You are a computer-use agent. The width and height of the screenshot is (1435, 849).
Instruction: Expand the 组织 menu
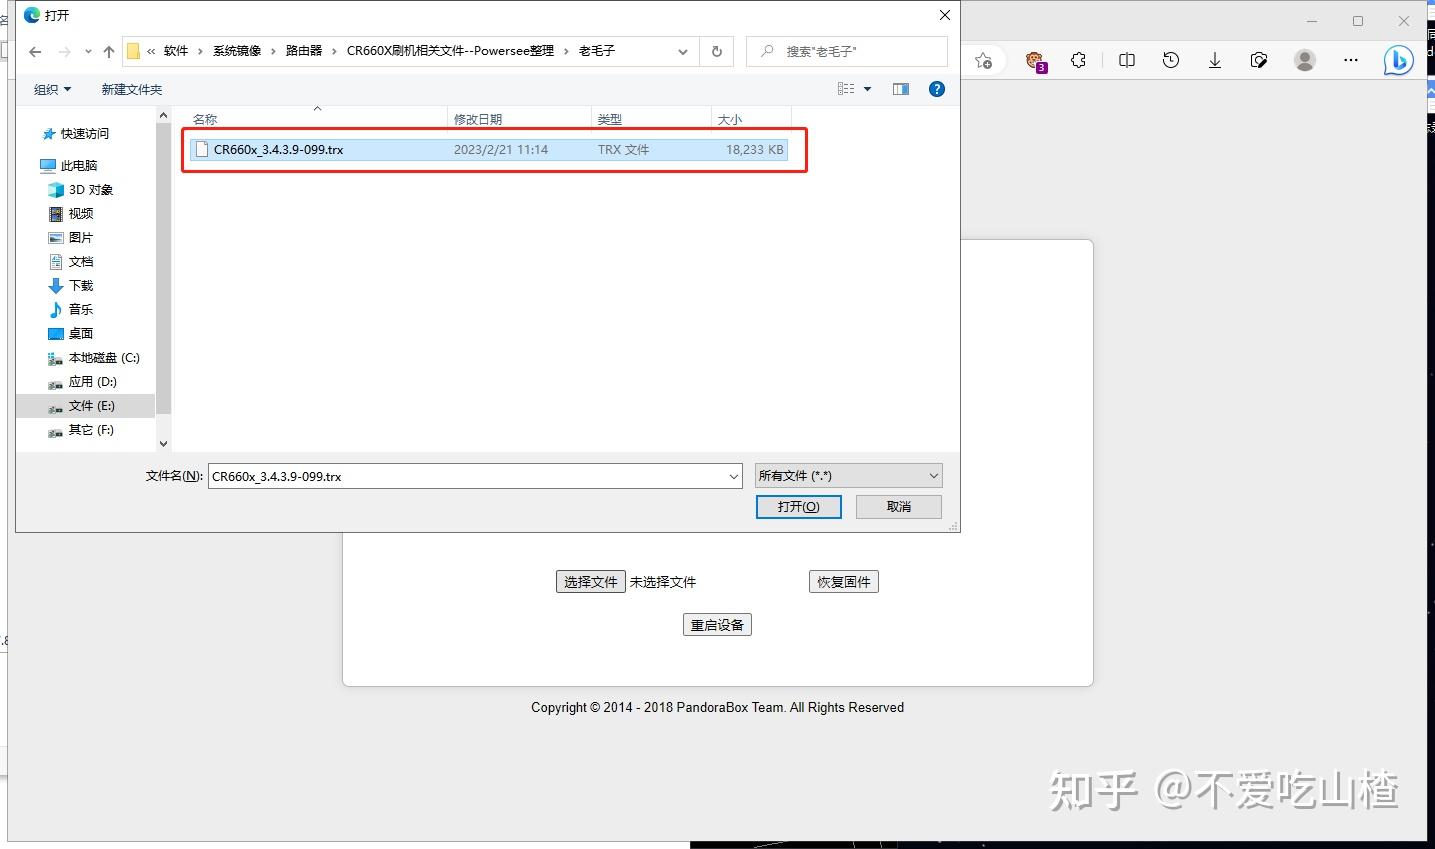coord(52,88)
